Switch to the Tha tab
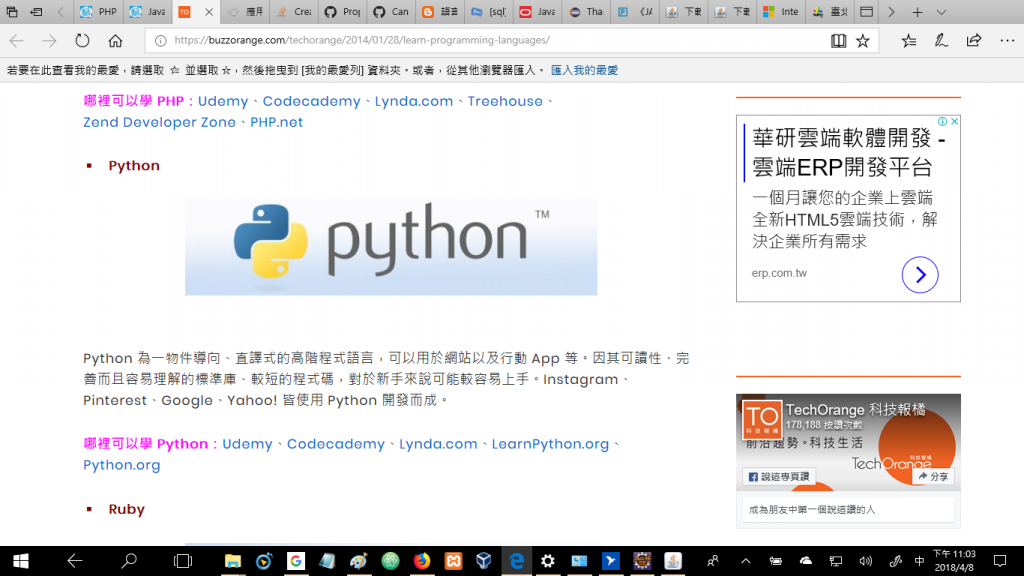 pyautogui.click(x=586, y=12)
